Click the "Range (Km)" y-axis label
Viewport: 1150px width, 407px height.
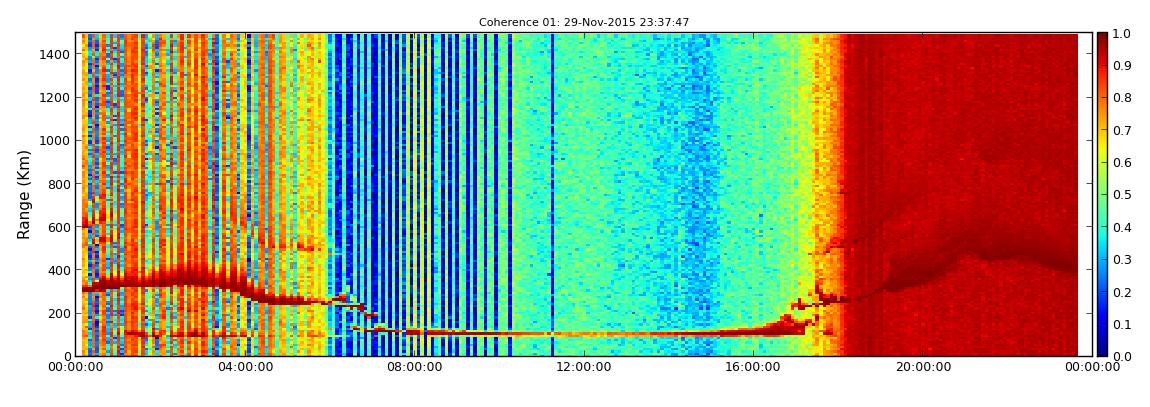point(23,194)
